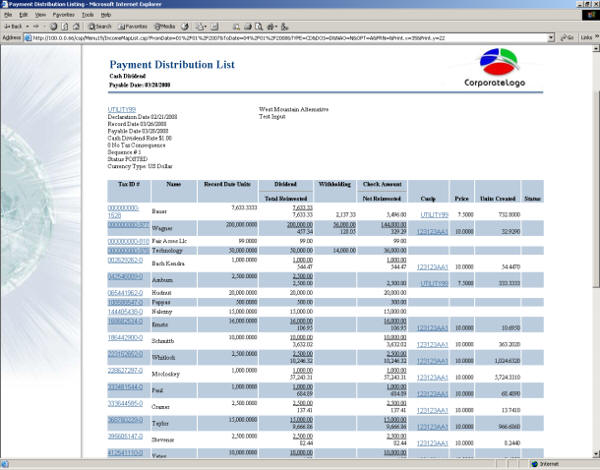Click the page icon in the Address bar
The width and height of the screenshot is (600, 470).
pos(28,38)
